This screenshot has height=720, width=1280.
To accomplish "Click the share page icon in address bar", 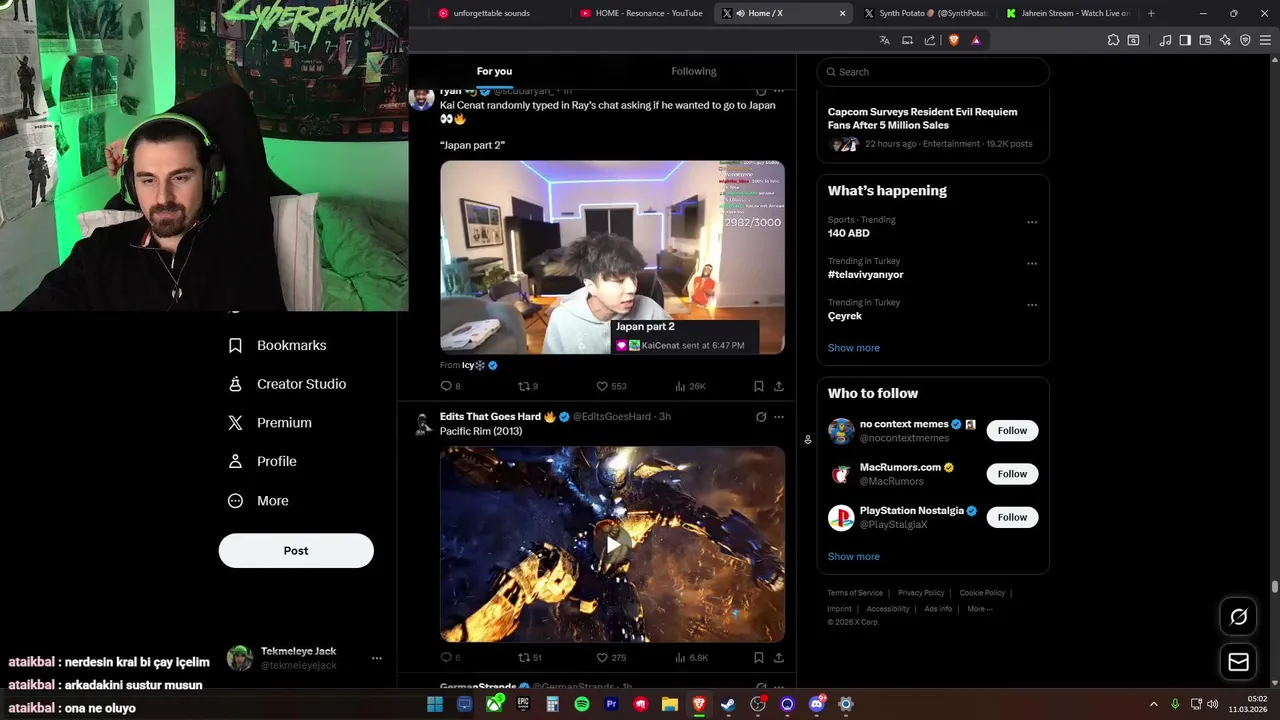I will point(930,40).
